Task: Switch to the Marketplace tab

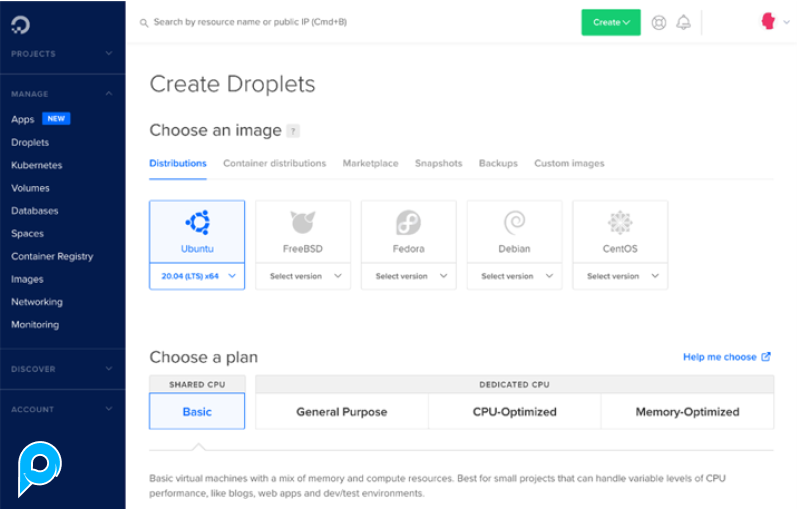Action: pyautogui.click(x=370, y=163)
